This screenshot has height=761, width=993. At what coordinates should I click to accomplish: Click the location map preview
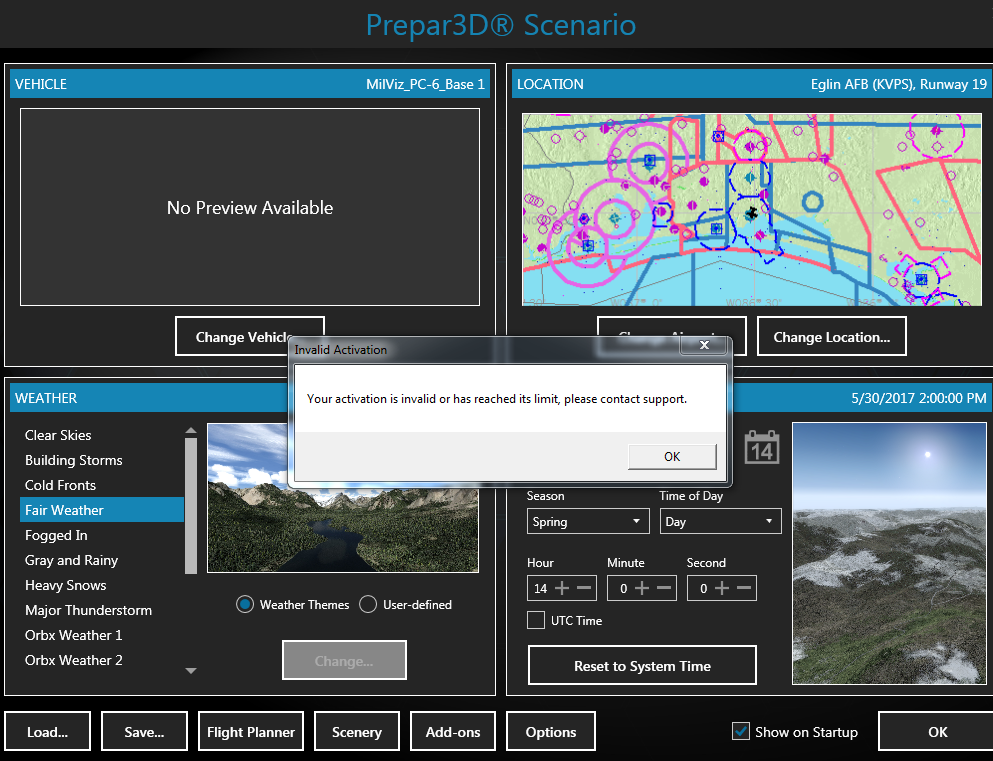(x=752, y=210)
